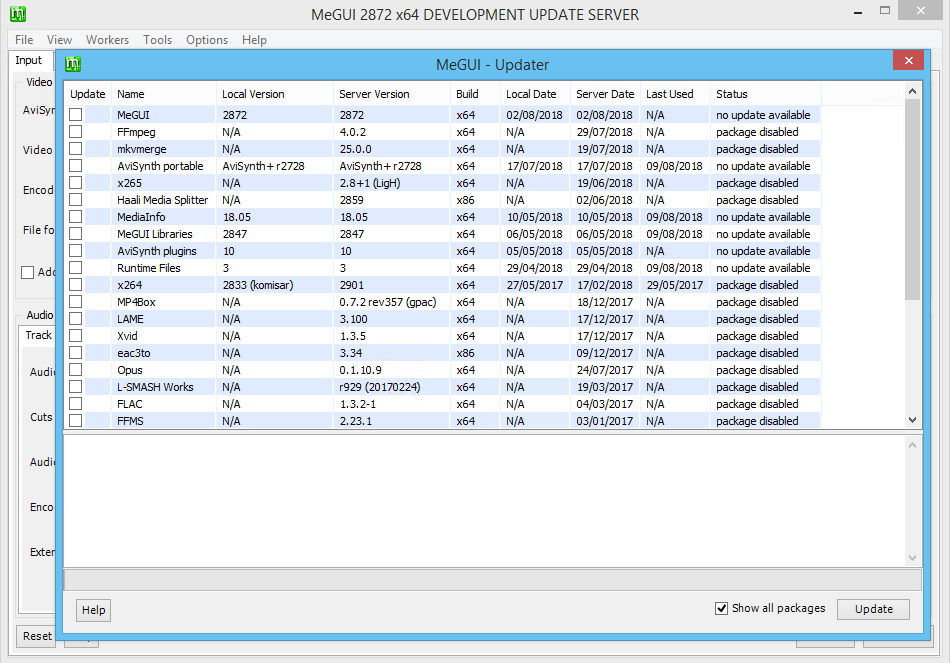This screenshot has height=663, width=950.
Task: Click the update progress bar
Action: [493, 579]
